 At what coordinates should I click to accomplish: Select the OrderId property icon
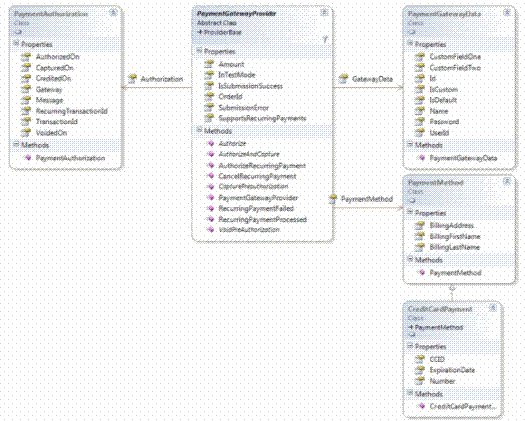click(x=209, y=96)
